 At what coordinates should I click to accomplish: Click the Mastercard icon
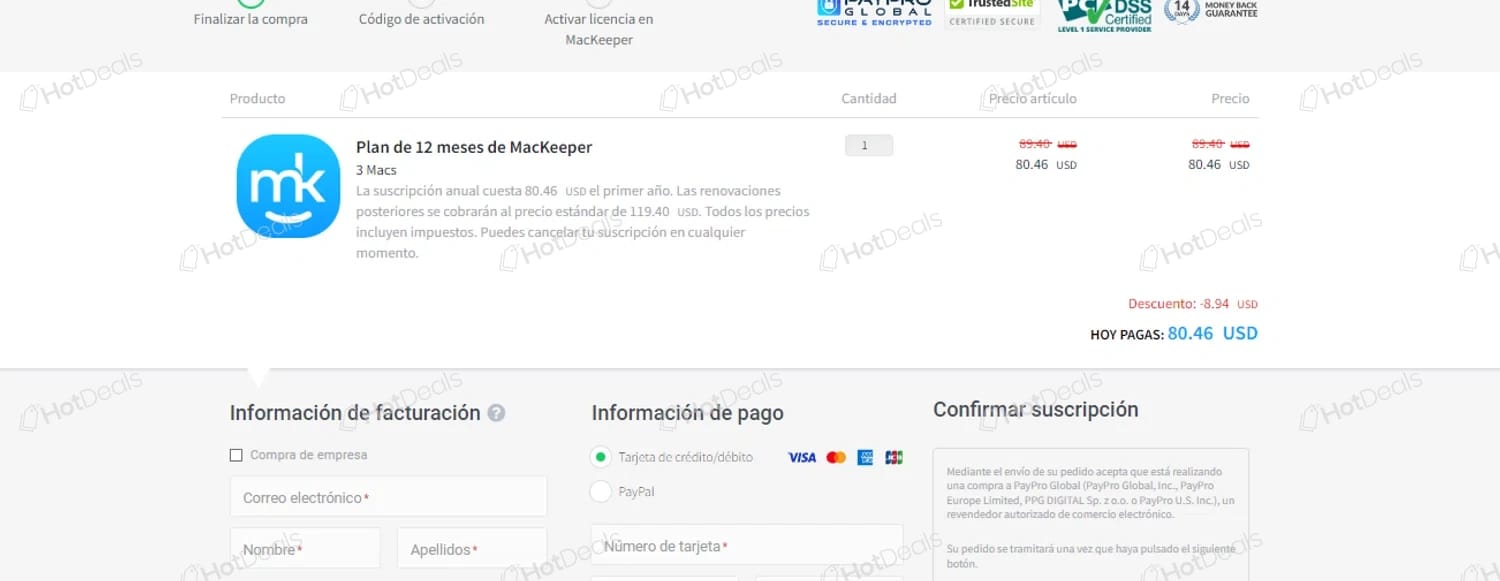pyautogui.click(x=836, y=457)
